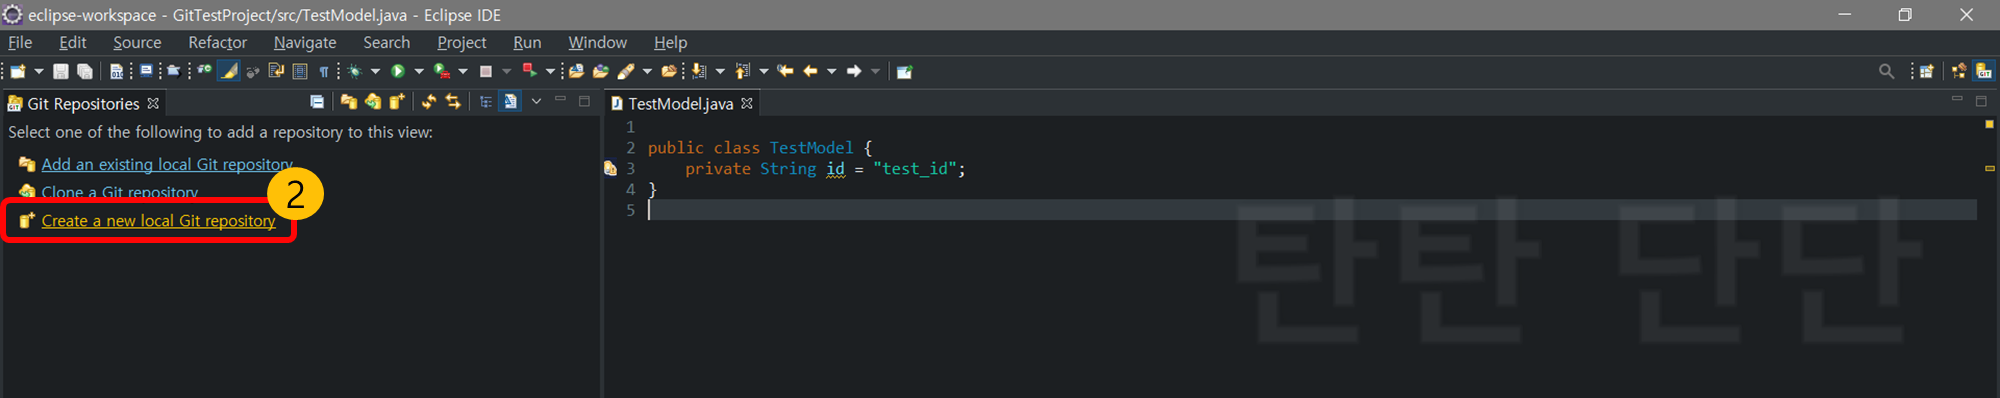Screen dimensions: 2000x398
Task: Open the Navigate menu
Action: point(305,42)
